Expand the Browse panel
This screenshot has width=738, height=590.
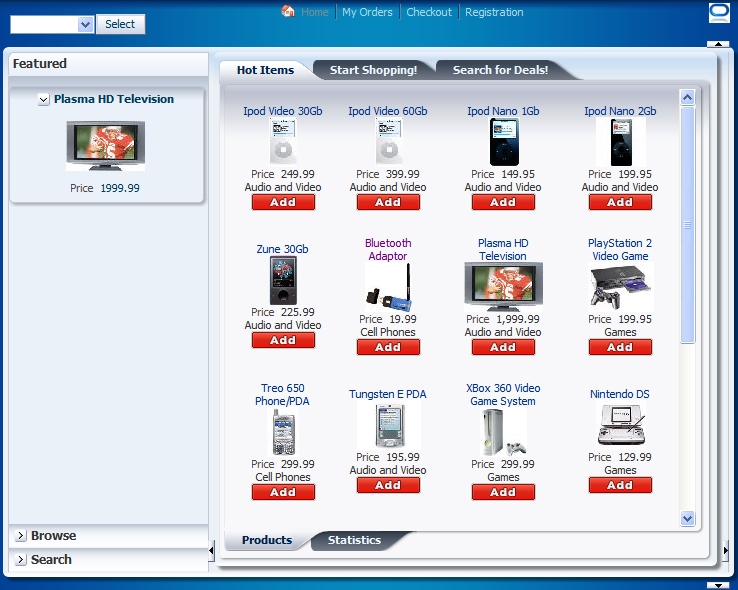pyautogui.click(x=21, y=536)
